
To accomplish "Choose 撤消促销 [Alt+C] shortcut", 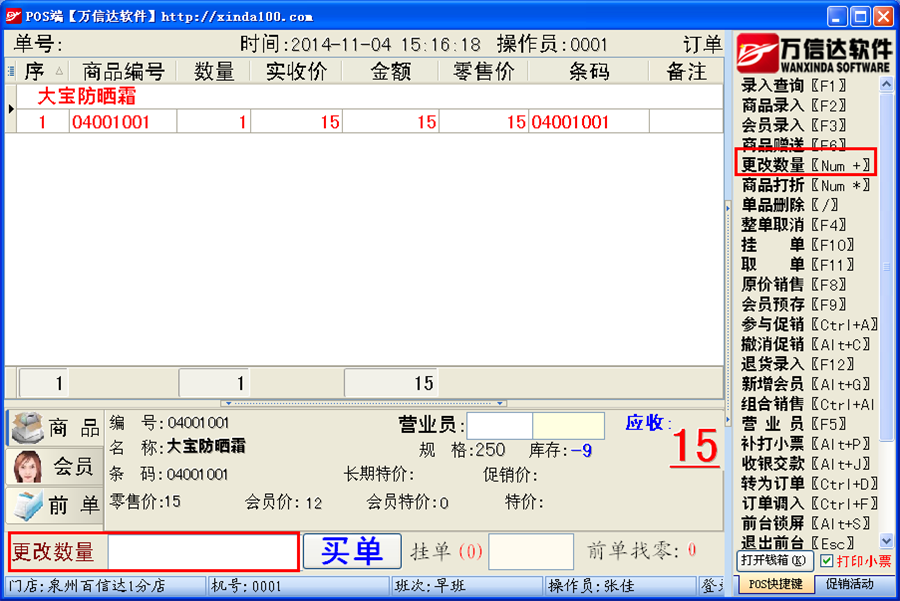I will tap(806, 344).
